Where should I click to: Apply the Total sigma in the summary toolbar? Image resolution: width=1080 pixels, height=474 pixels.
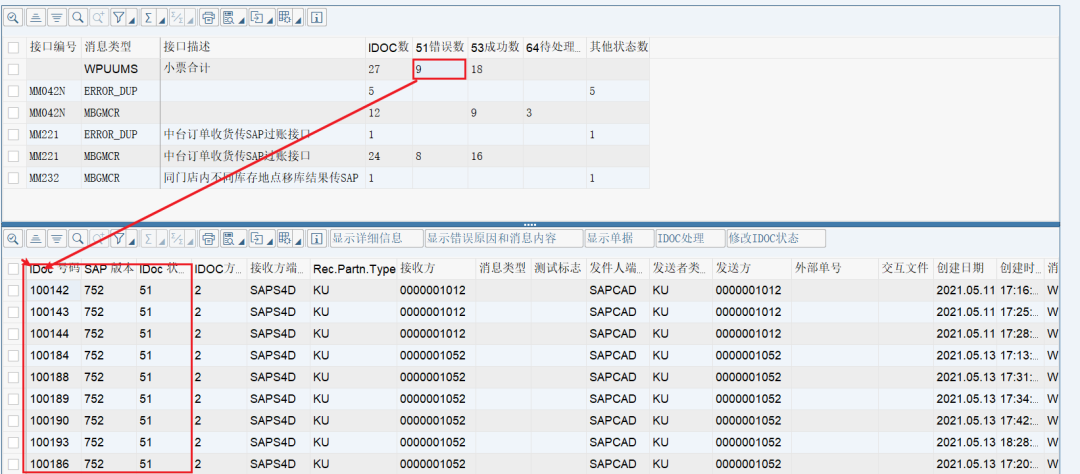coord(149,17)
